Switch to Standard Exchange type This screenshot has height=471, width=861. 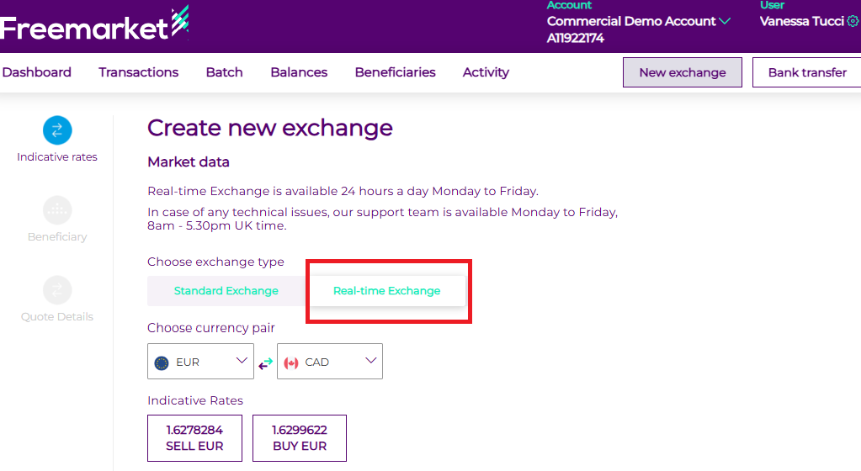[x=226, y=291]
